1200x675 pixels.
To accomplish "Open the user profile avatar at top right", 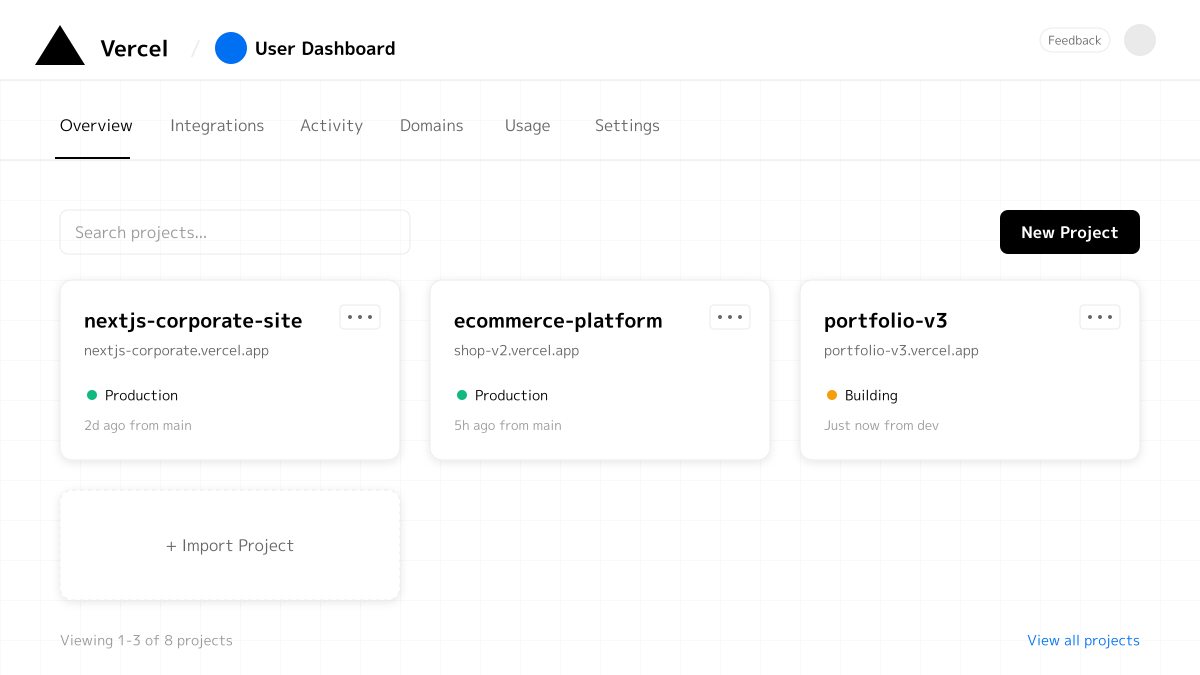I will point(1140,40).
